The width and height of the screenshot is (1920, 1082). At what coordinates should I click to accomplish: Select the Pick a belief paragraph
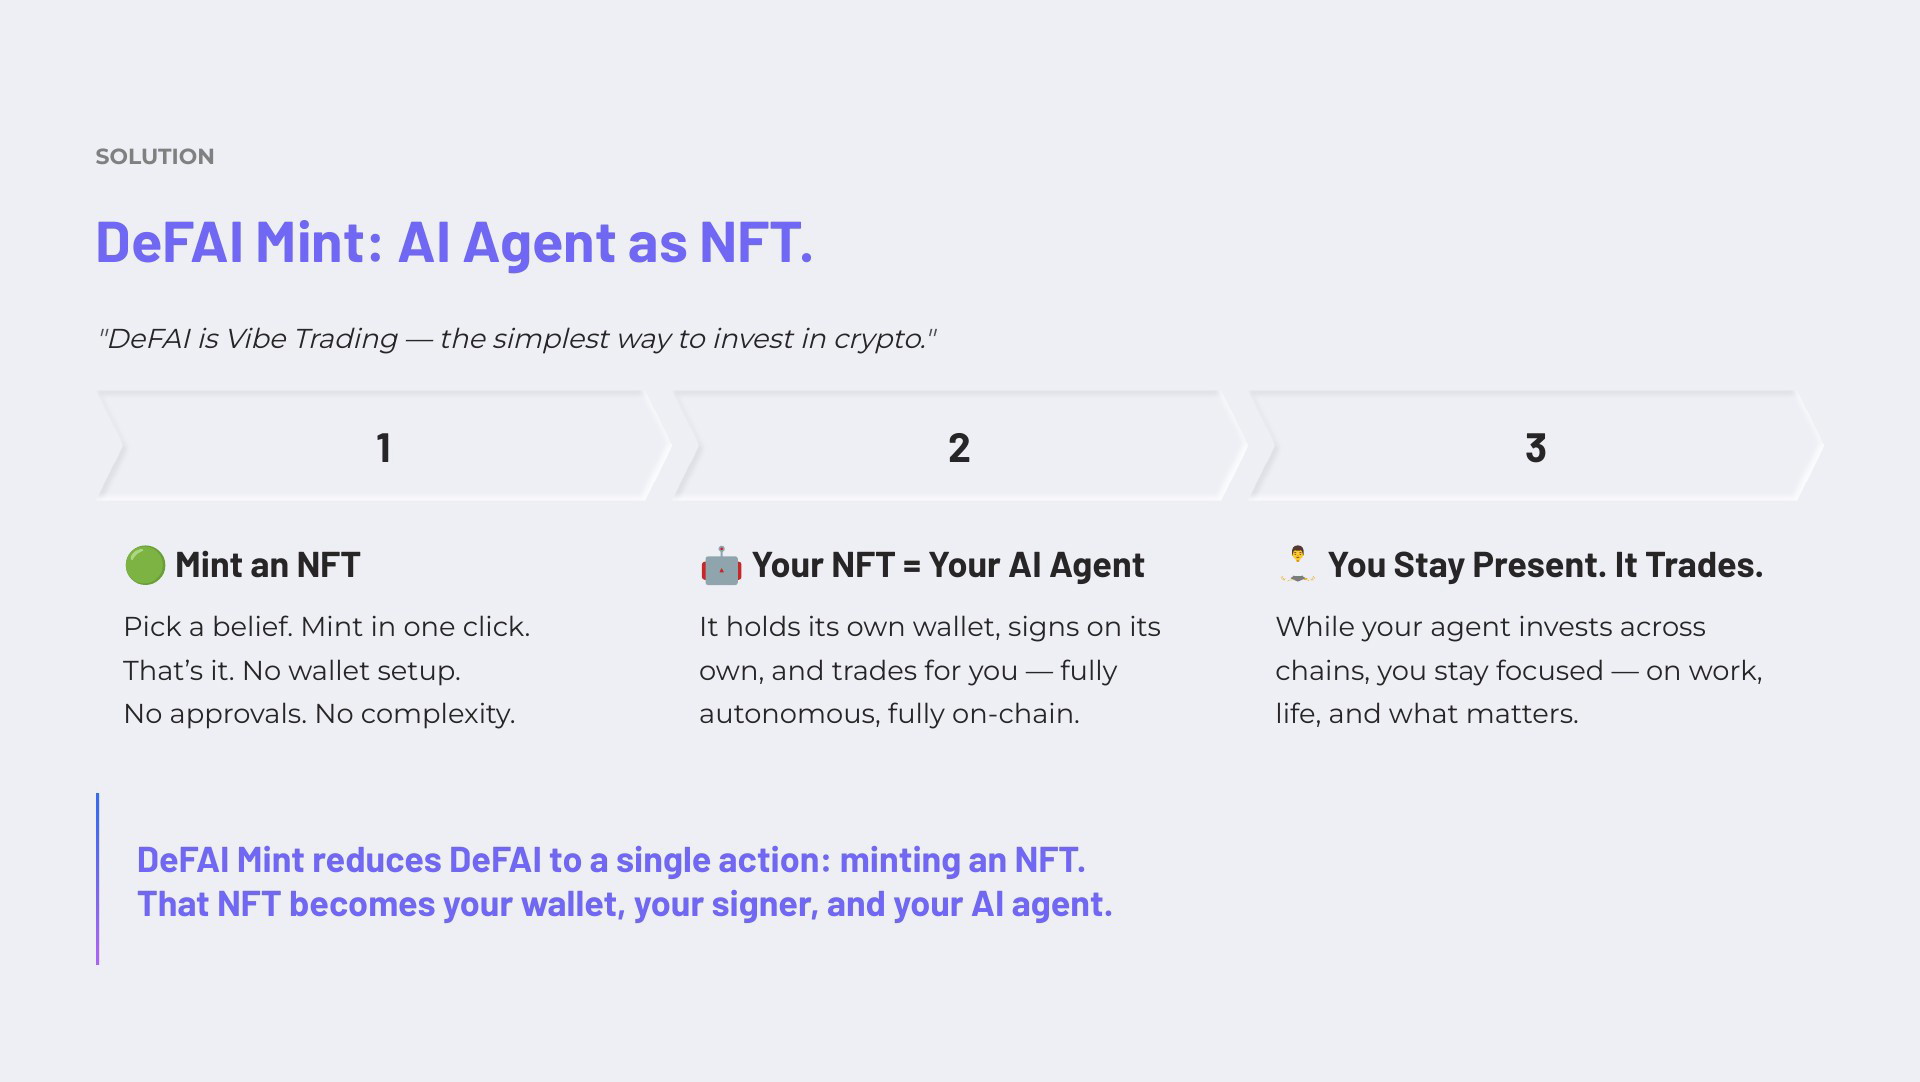[327, 670]
